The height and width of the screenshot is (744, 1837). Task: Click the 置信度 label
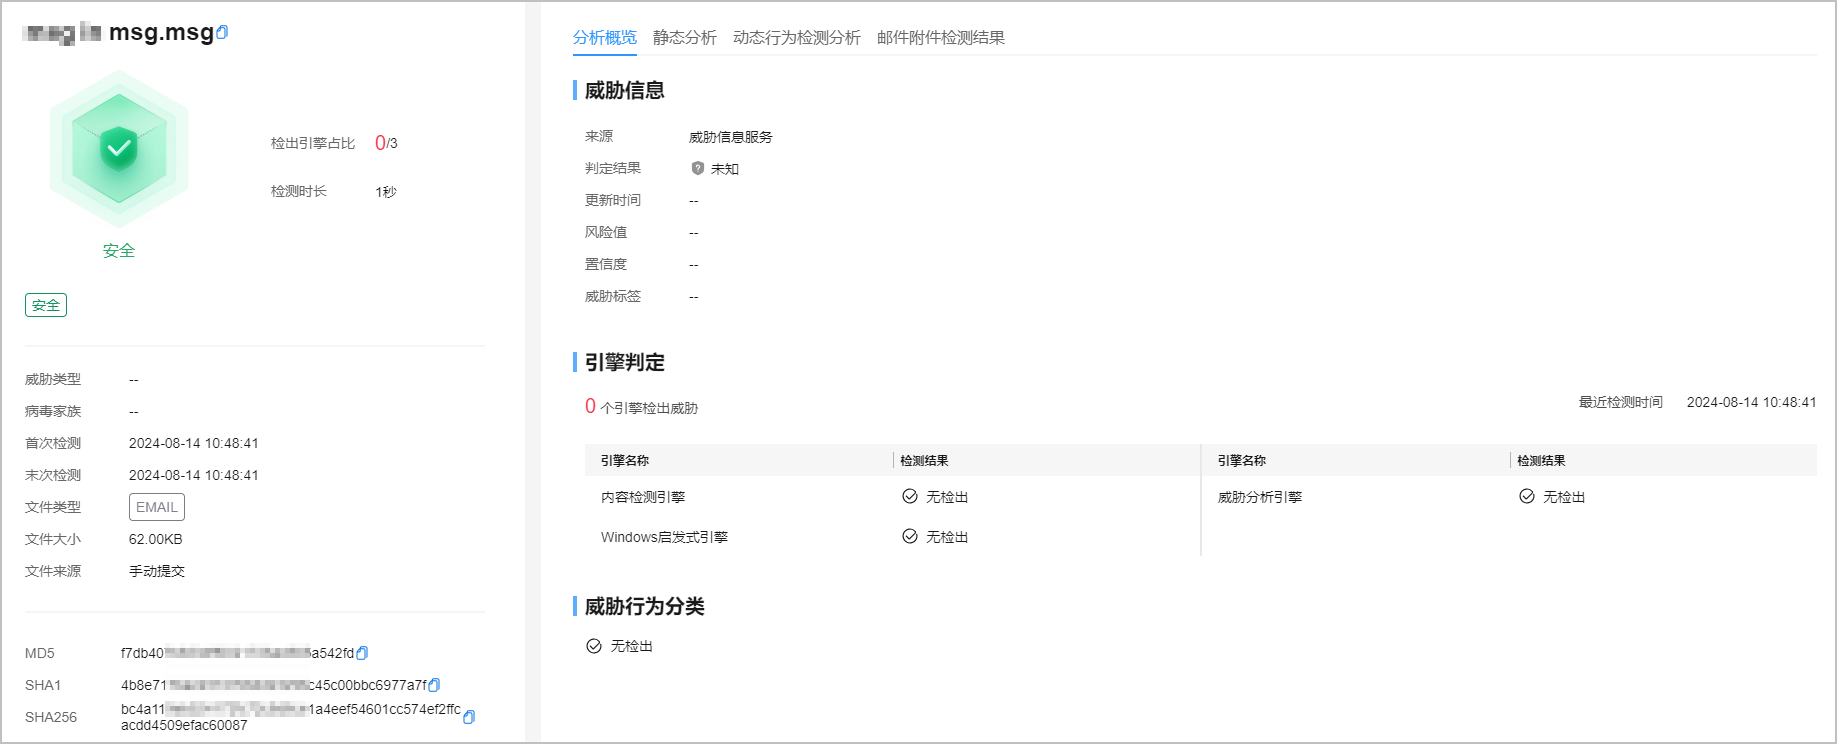coord(606,264)
